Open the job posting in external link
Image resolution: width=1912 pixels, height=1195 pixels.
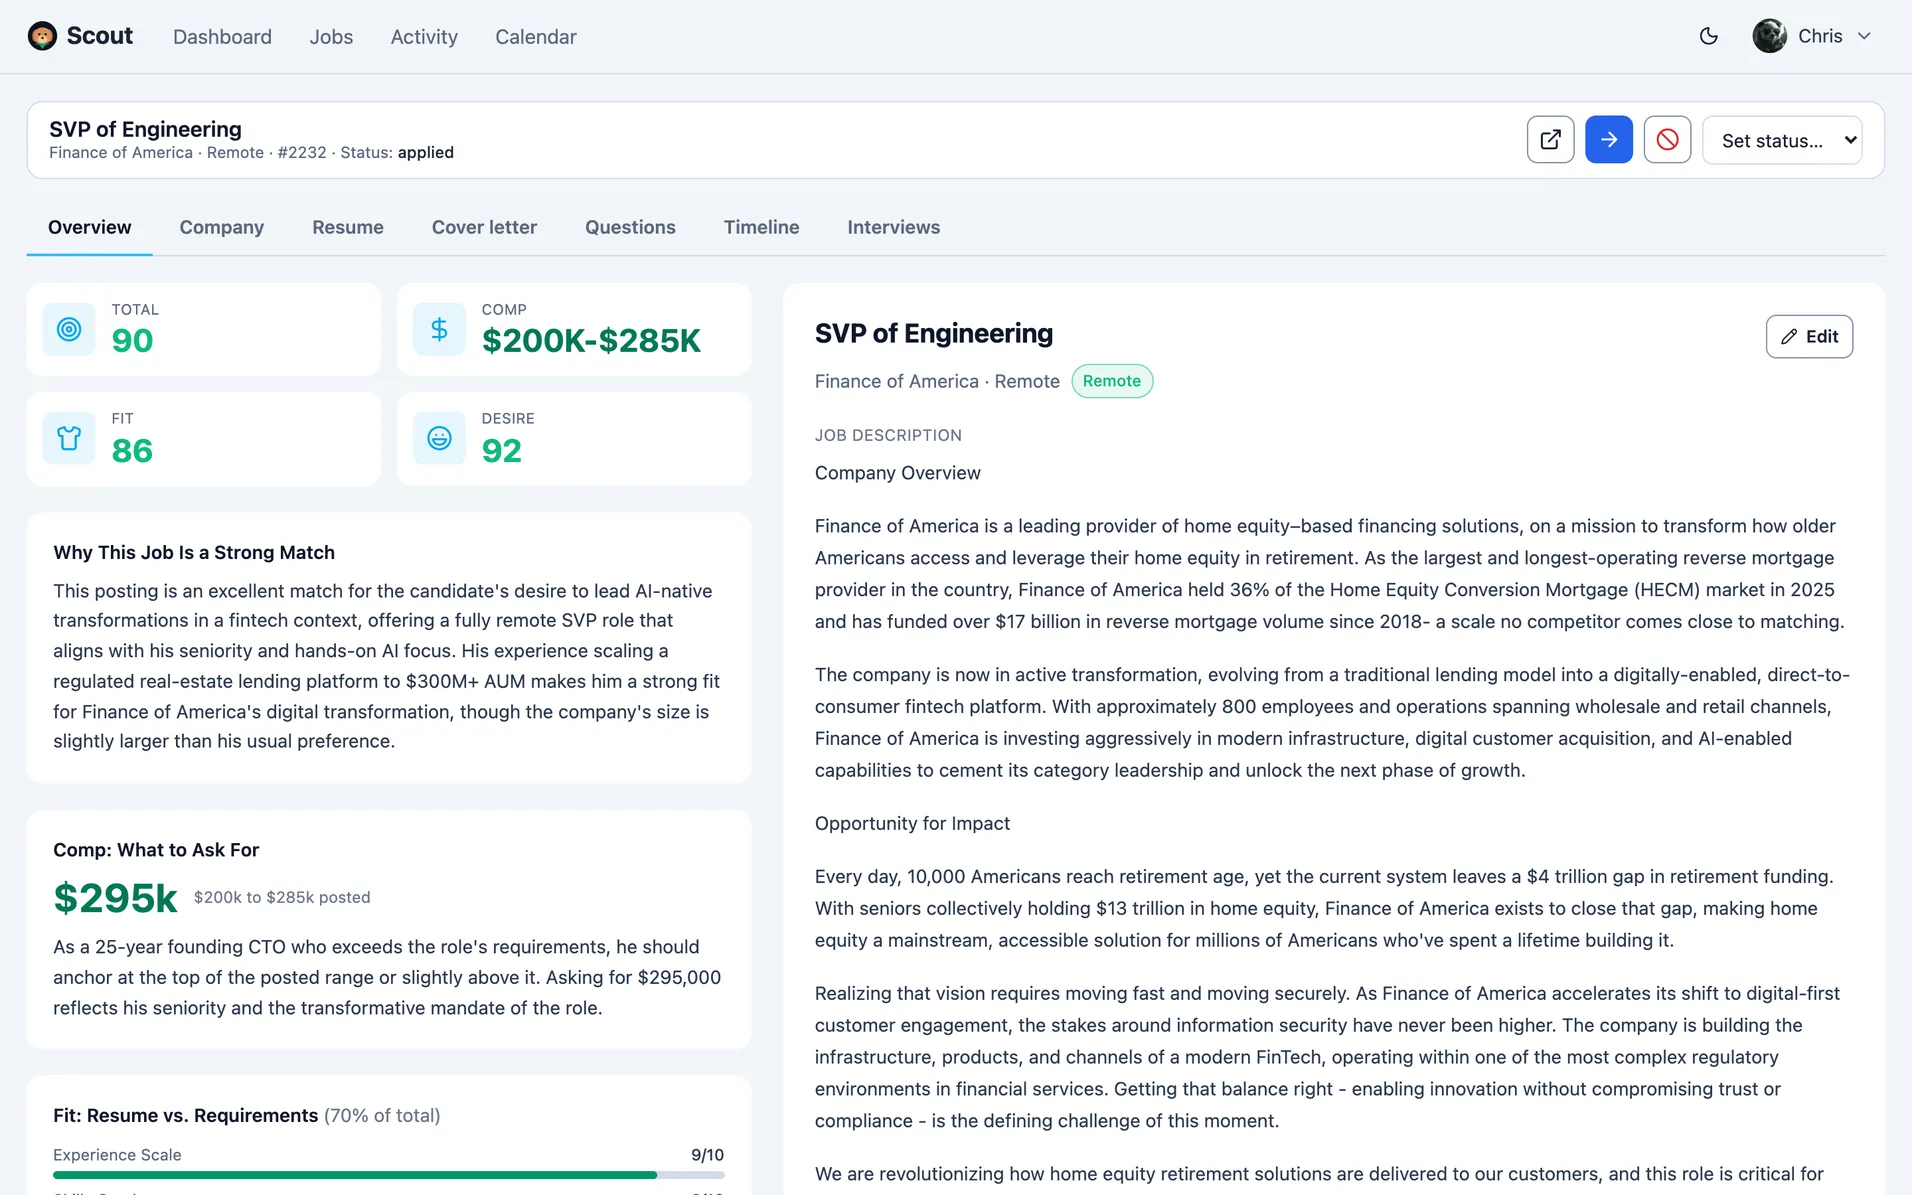pos(1550,140)
